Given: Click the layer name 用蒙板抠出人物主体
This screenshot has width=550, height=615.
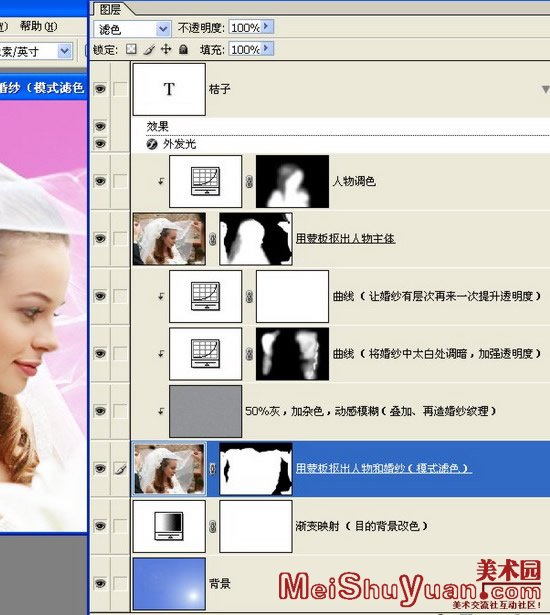Looking at the screenshot, I should point(345,238).
